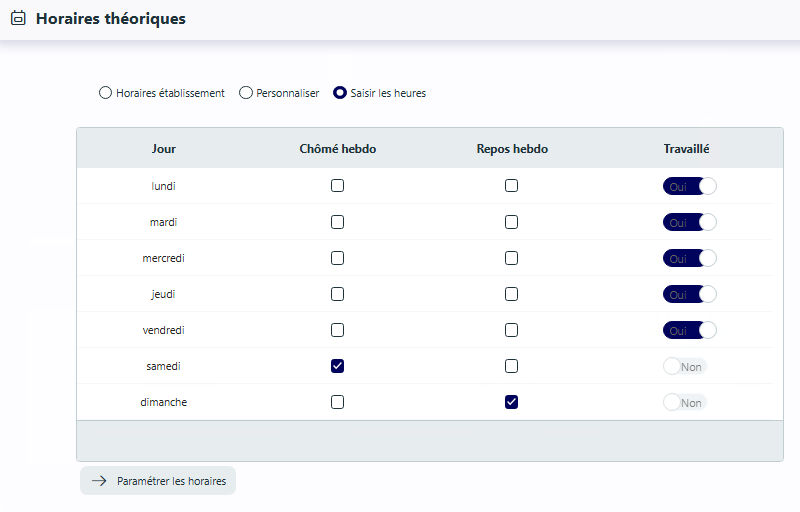Viewport: 800px width, 512px height.
Task: Click the calendar icon beside Horaires théoriques
Action: pos(18,18)
